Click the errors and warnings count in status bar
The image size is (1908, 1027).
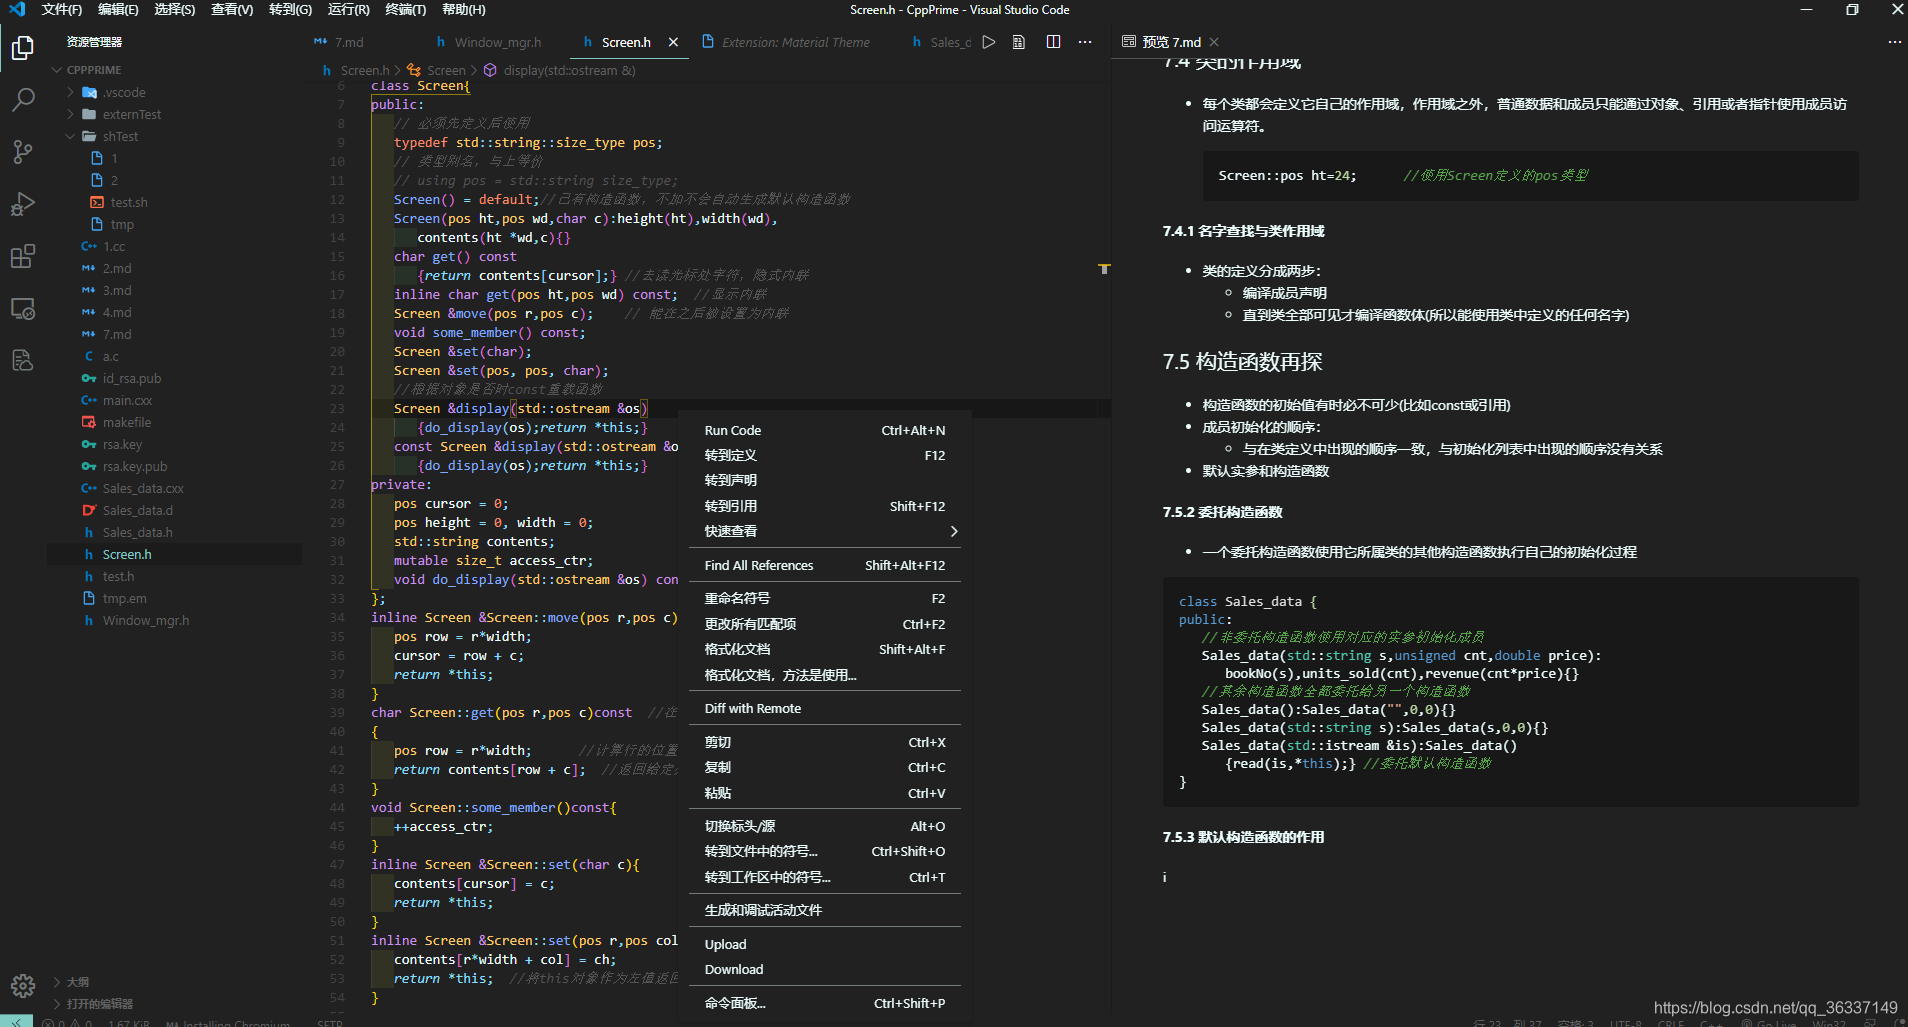click(x=67, y=1022)
